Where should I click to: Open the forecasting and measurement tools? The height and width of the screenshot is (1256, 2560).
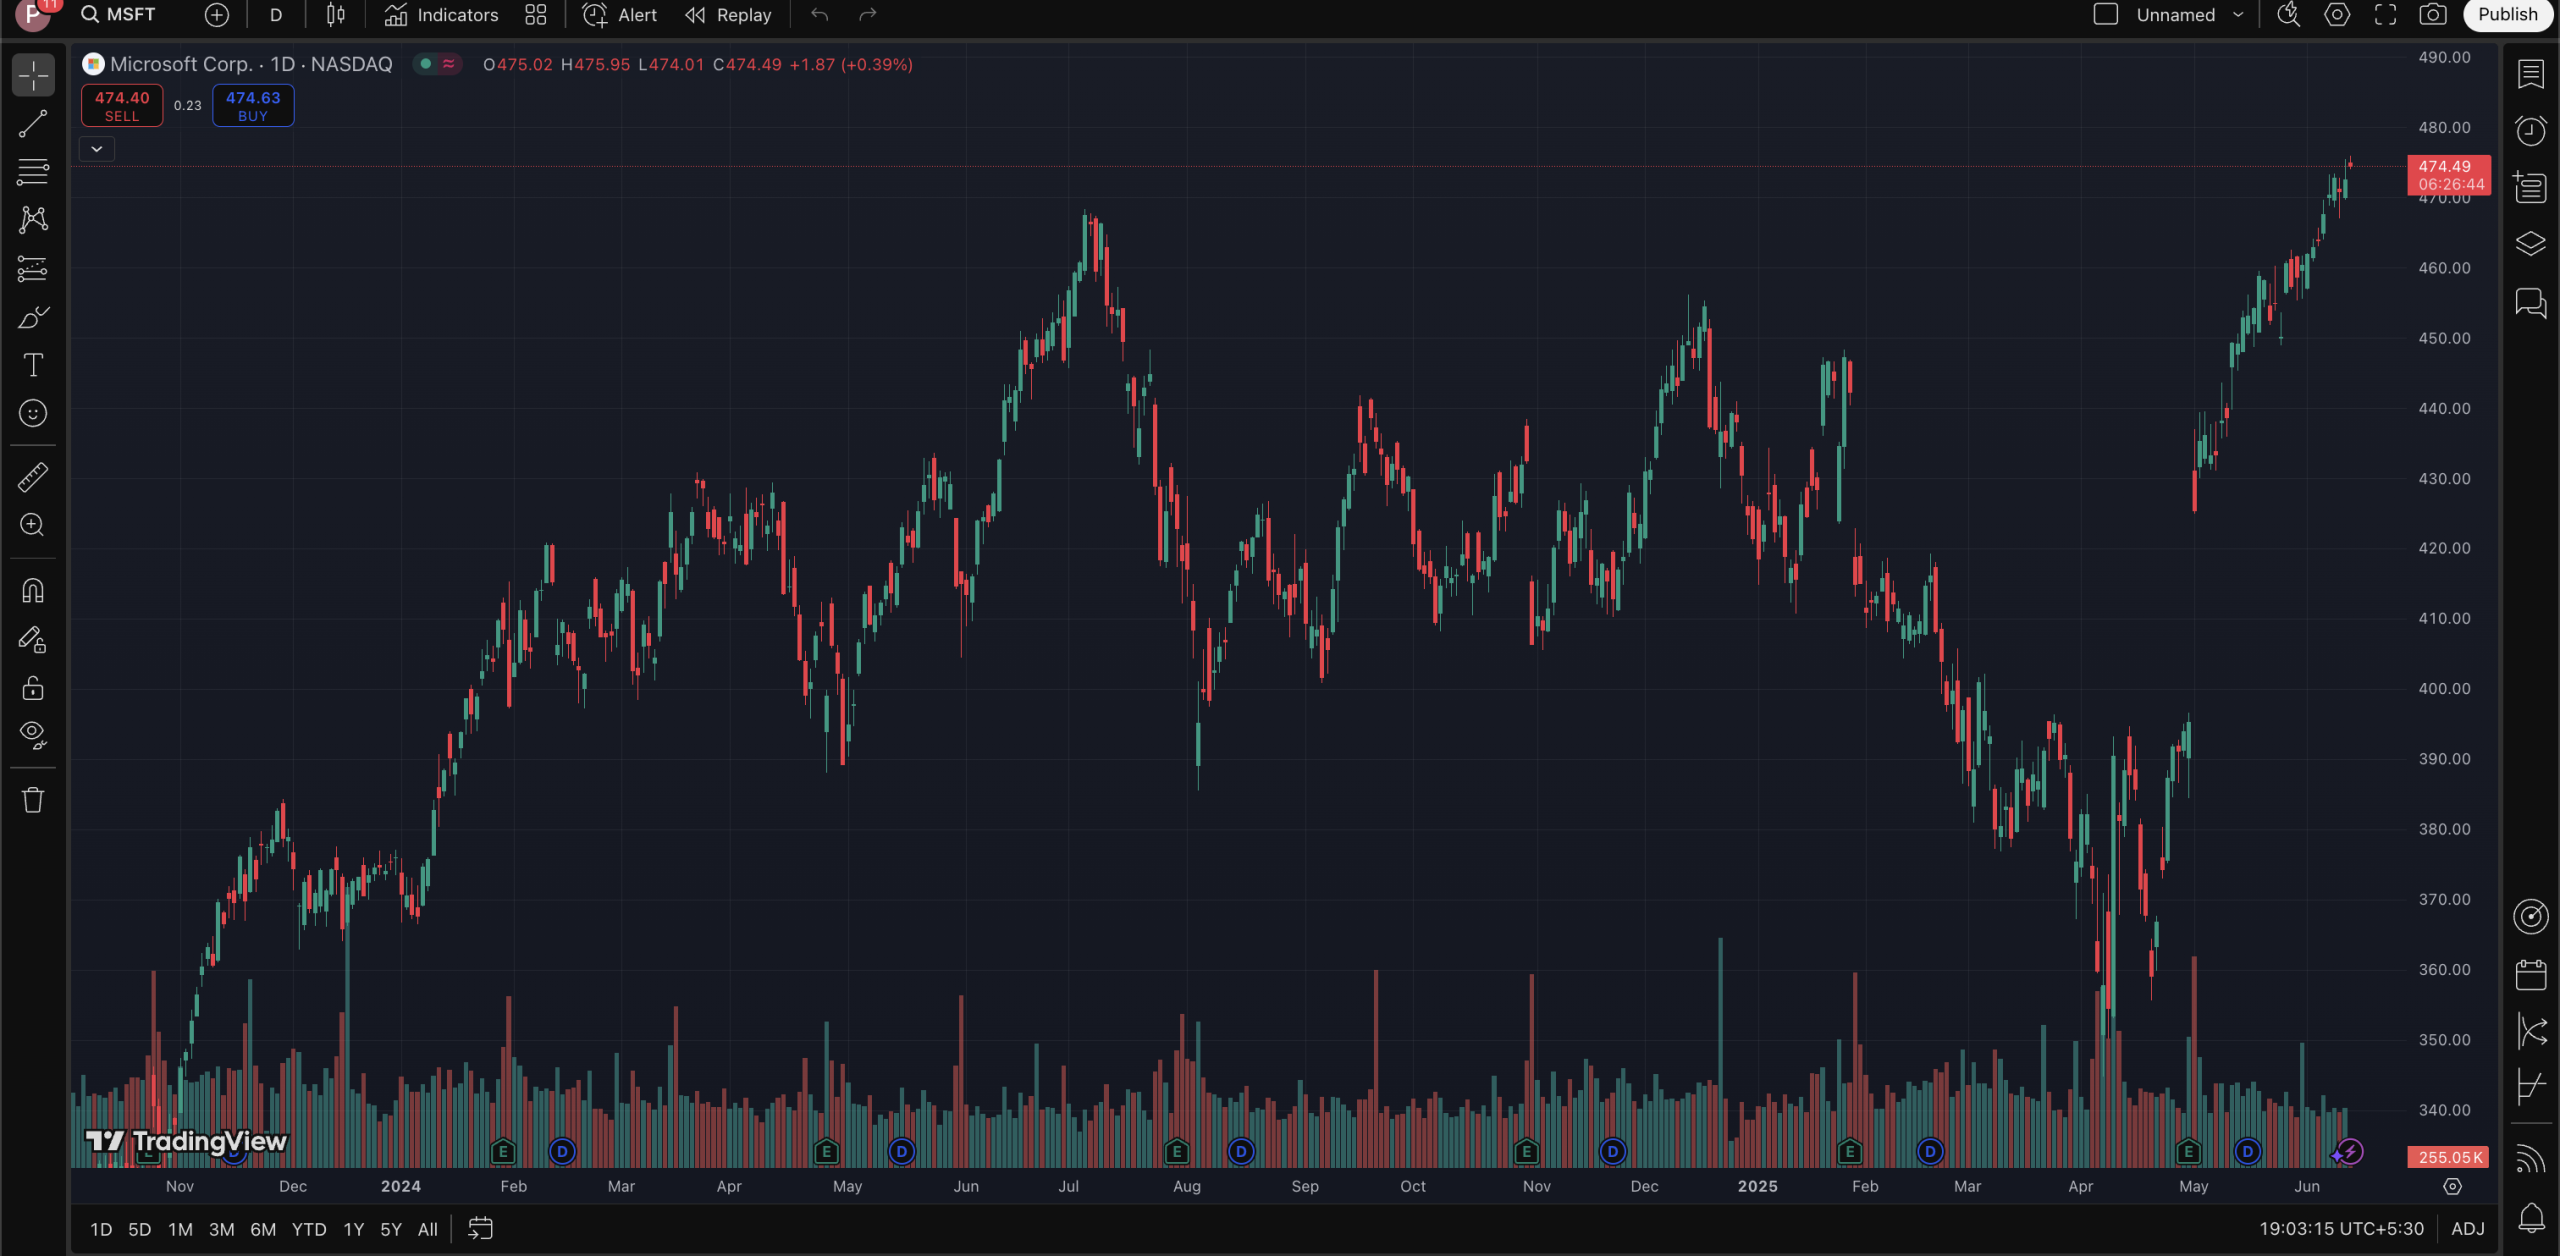pyautogui.click(x=33, y=268)
